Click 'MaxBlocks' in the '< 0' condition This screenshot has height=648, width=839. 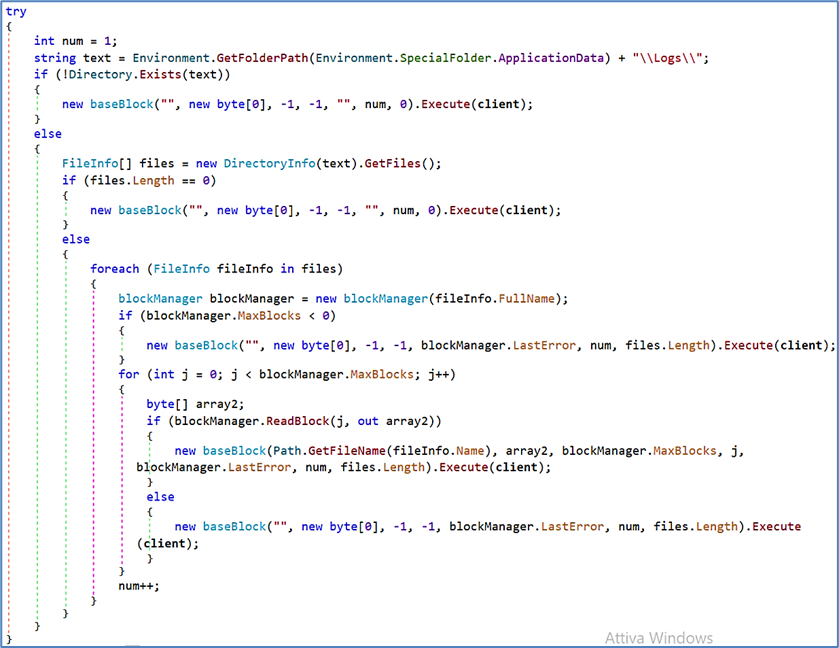(x=269, y=316)
